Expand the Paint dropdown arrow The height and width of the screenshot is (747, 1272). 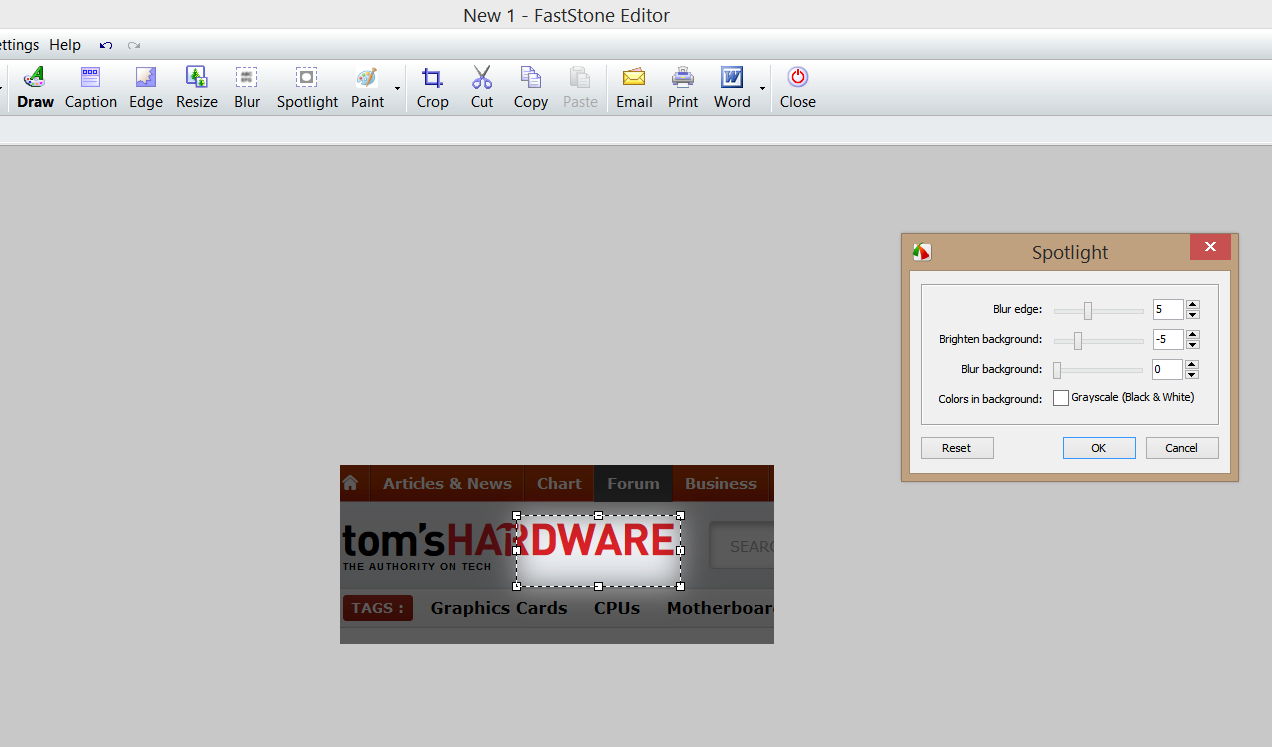(x=397, y=89)
